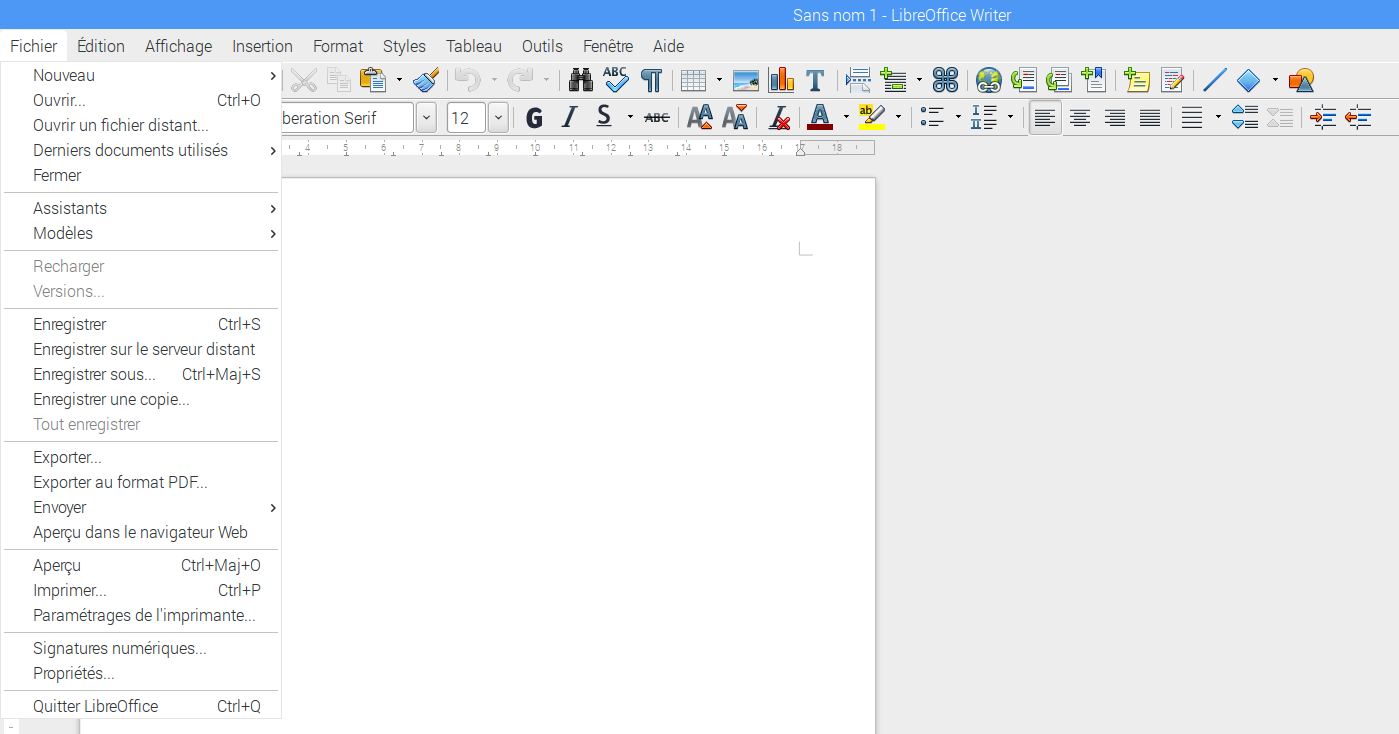Click the font color swatch A
This screenshot has height=734, width=1399.
820,118
